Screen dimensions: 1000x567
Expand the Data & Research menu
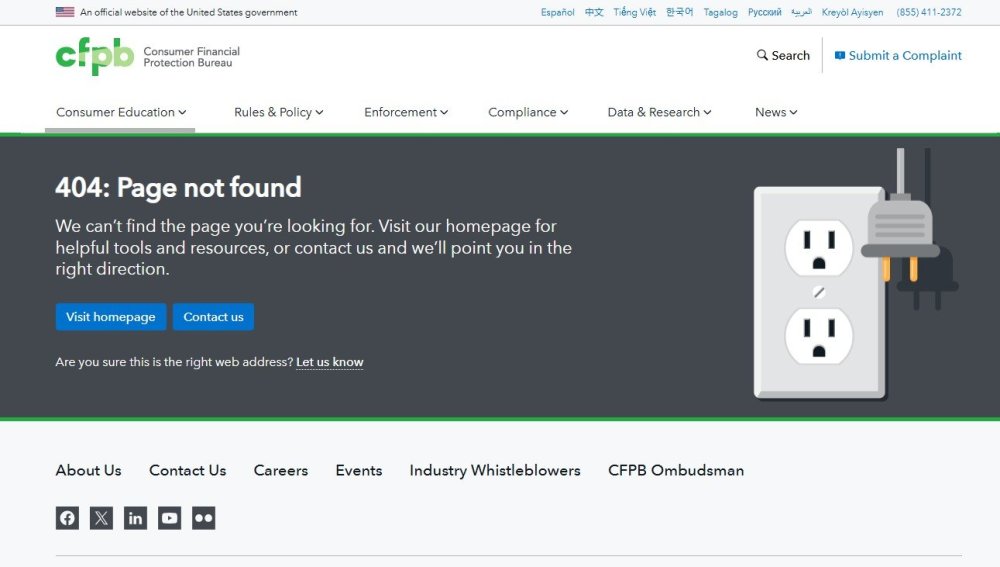coord(659,112)
